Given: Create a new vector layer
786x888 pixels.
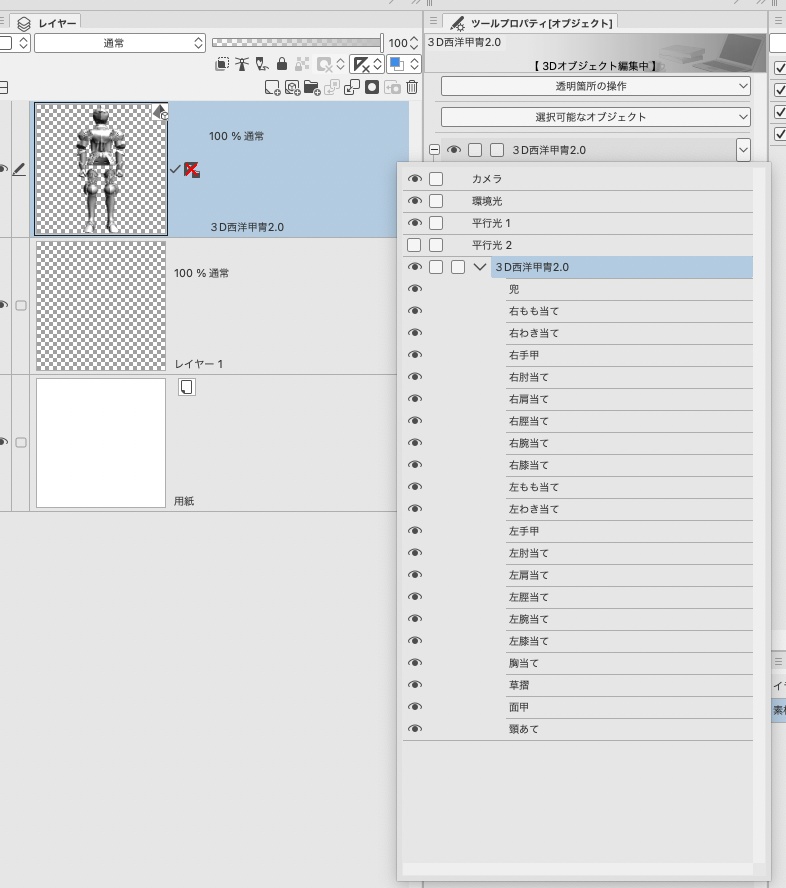Looking at the screenshot, I should tap(292, 87).
